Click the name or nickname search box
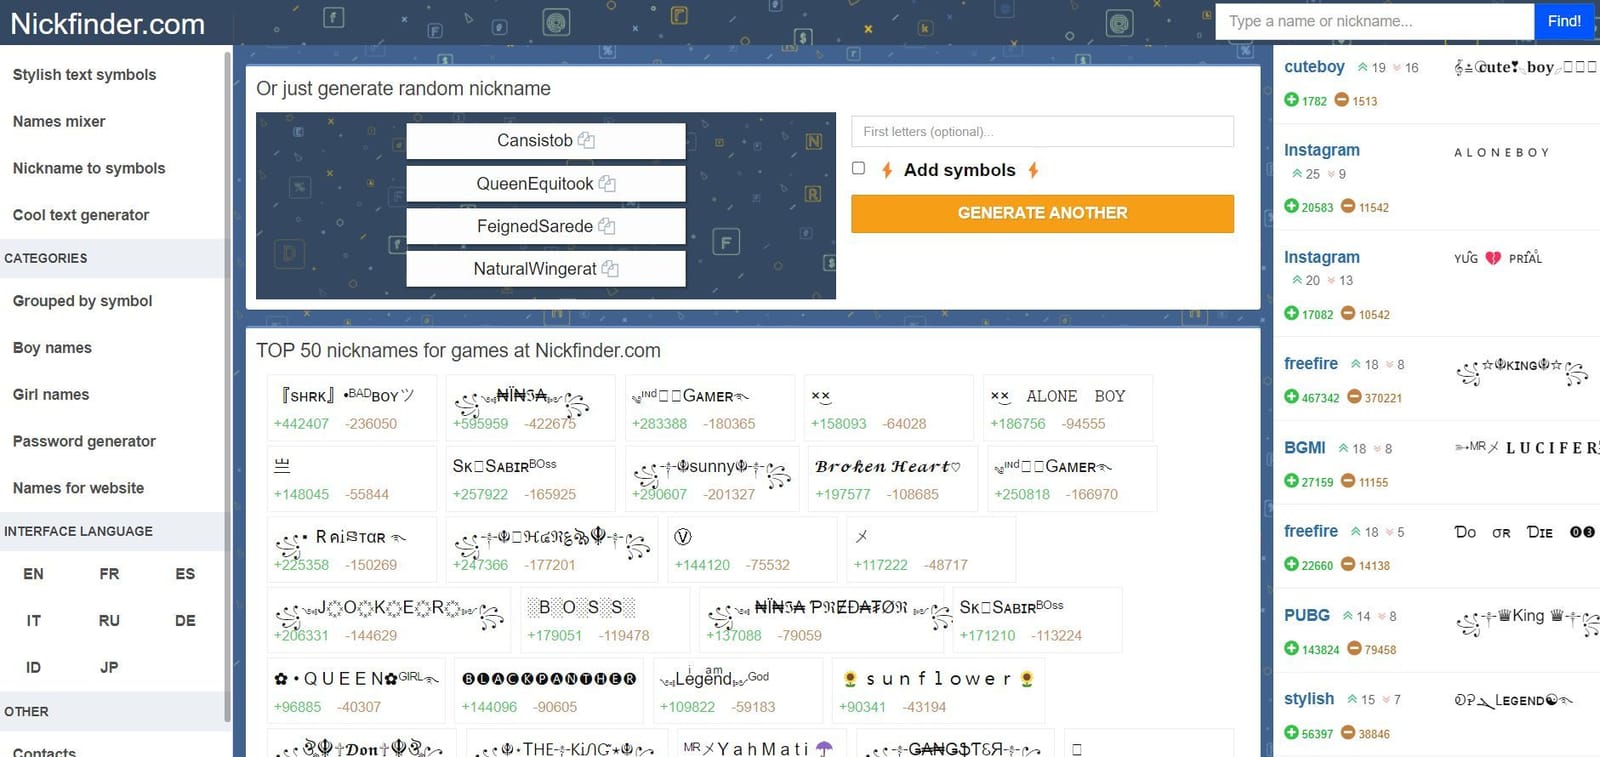 tap(1374, 21)
